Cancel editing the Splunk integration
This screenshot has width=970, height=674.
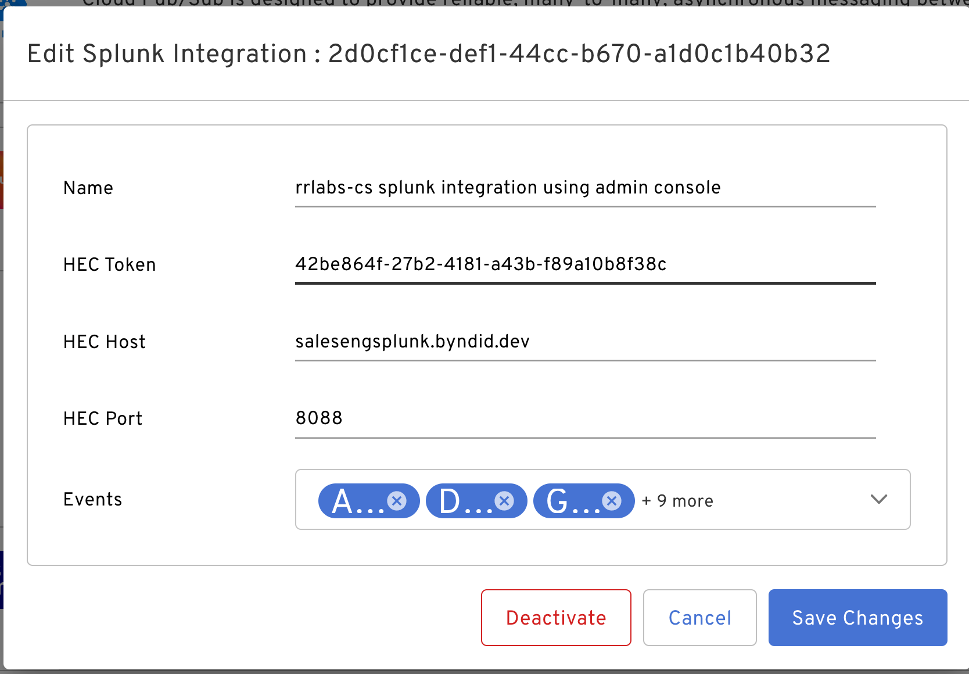click(x=699, y=617)
